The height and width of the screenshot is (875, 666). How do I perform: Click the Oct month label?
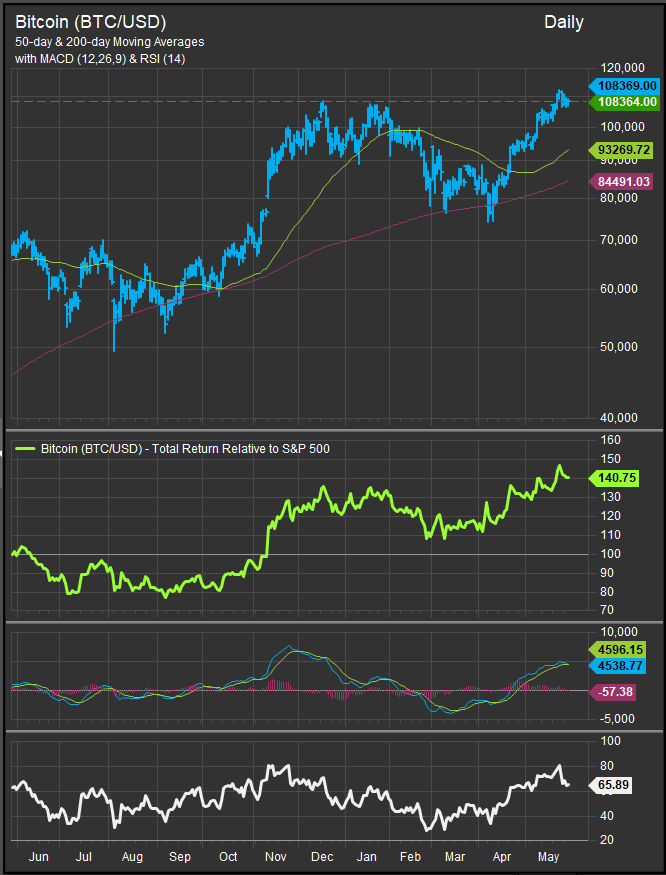[x=227, y=856]
